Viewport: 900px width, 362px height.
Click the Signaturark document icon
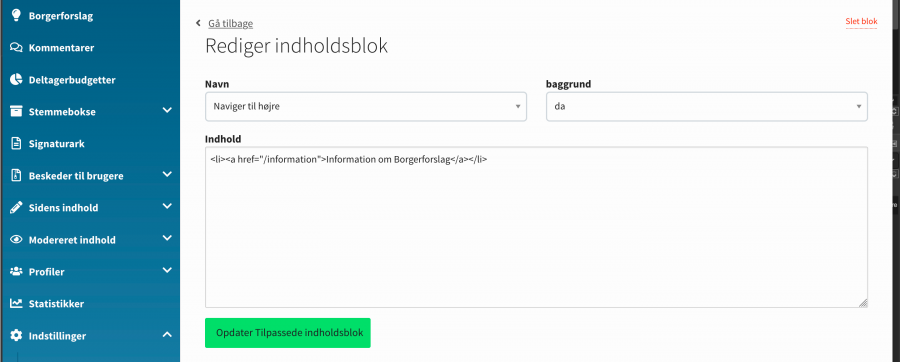pos(16,143)
